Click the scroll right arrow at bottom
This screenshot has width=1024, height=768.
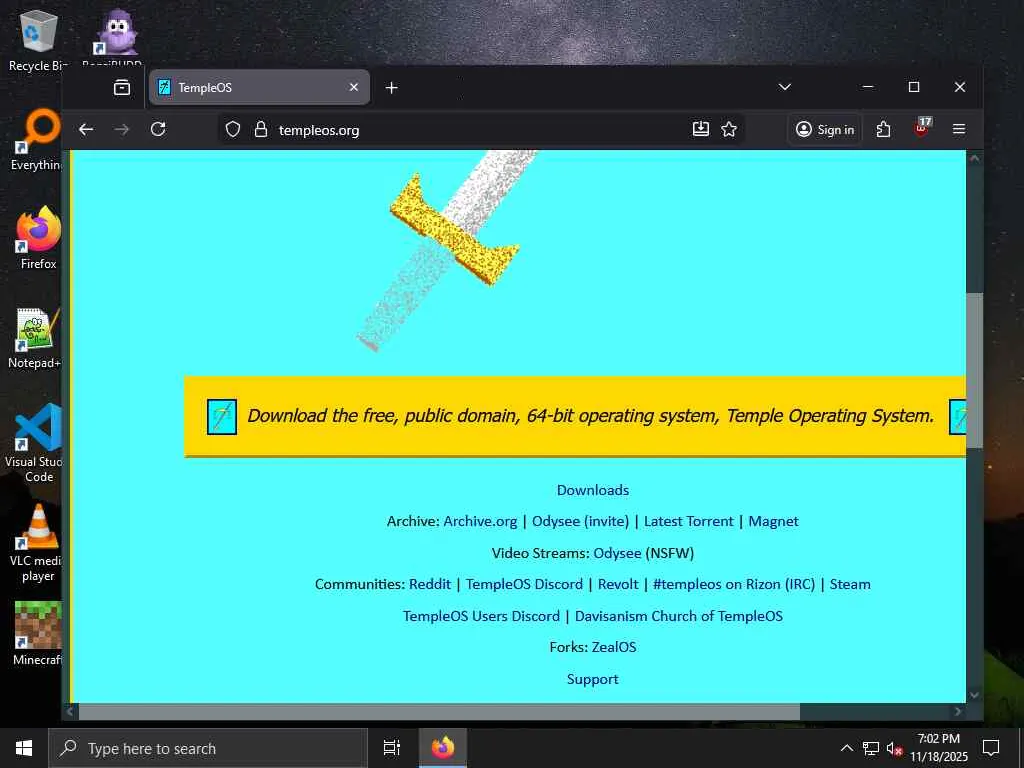958,711
